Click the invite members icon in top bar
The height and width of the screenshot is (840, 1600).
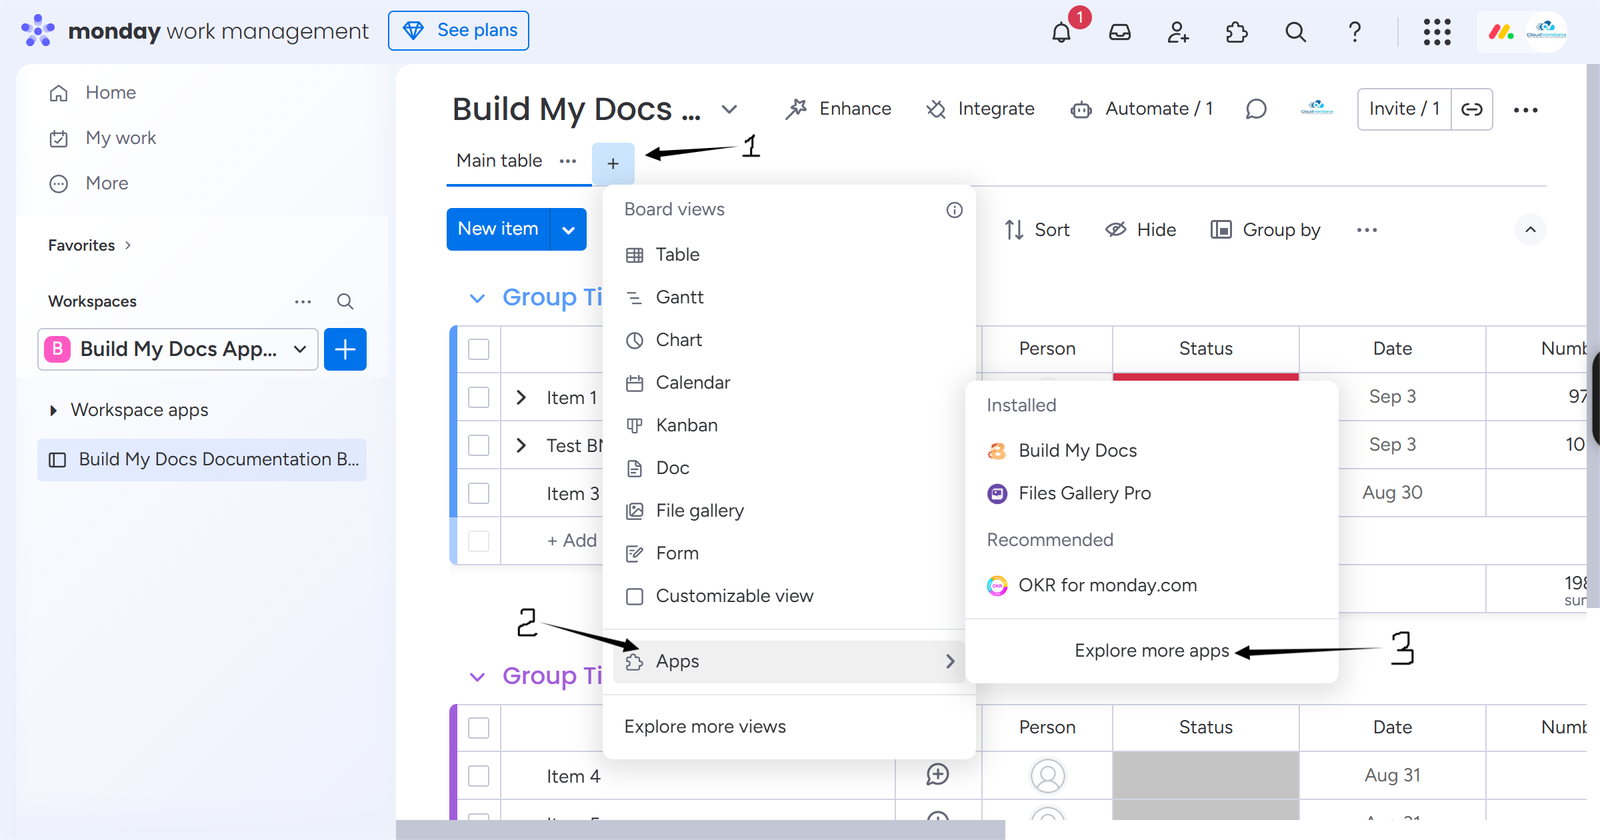pyautogui.click(x=1178, y=32)
